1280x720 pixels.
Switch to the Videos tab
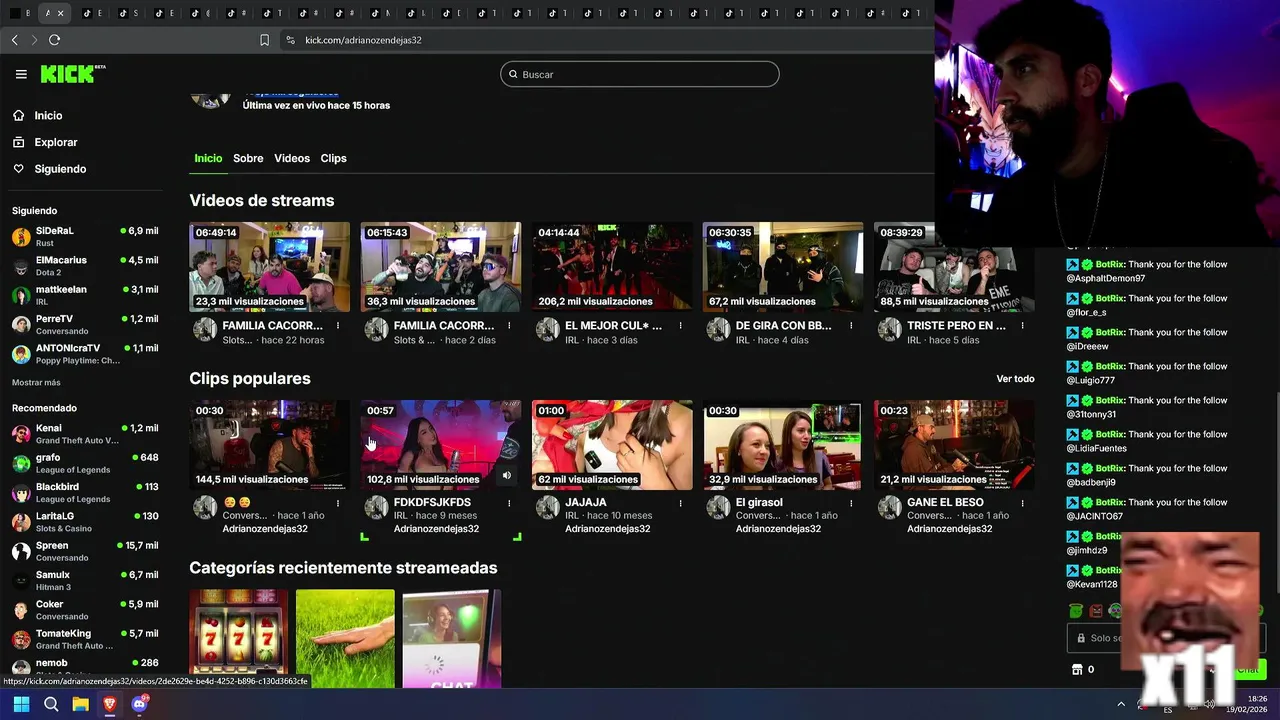pos(292,158)
